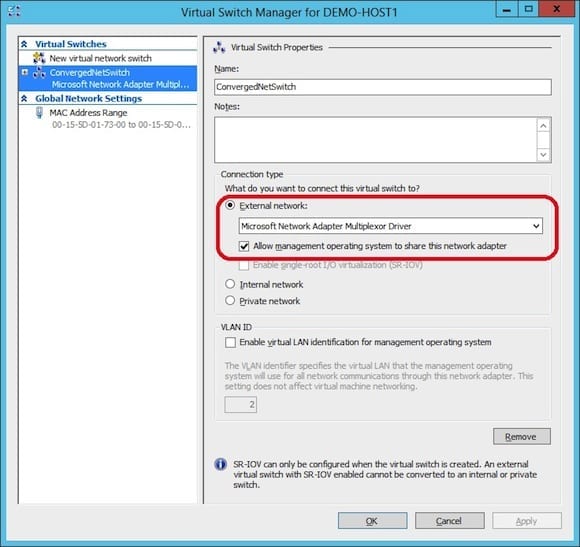The image size is (580, 547).
Task: Select the Private network radio button
Action: point(230,300)
